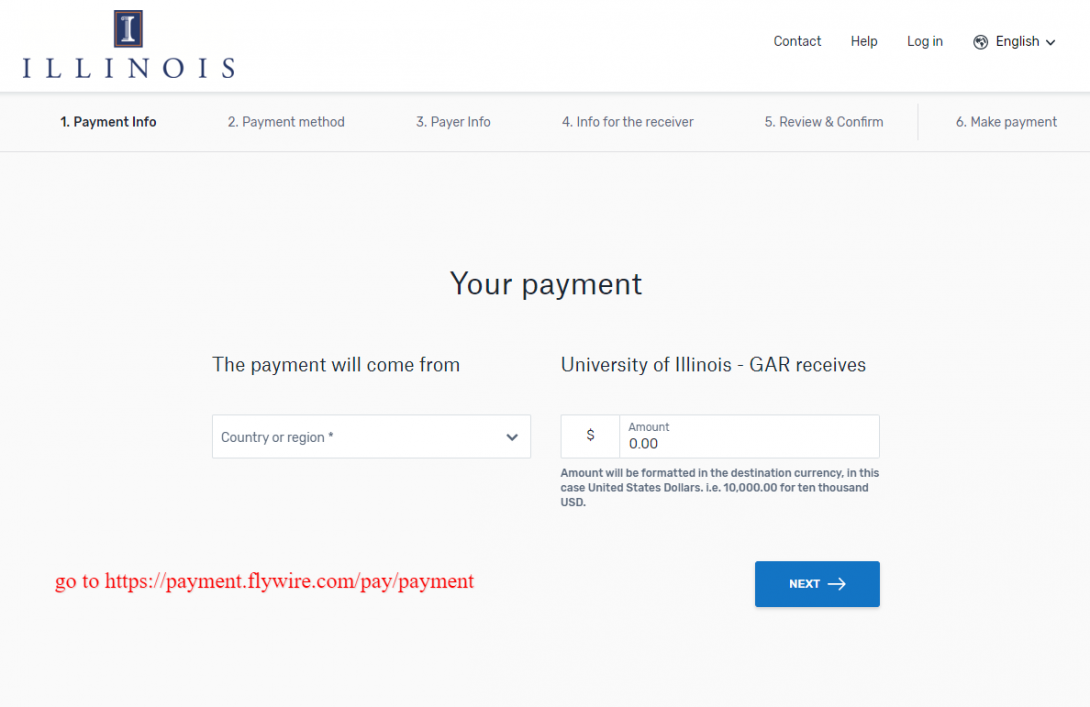The width and height of the screenshot is (1090, 707).
Task: Open the 3. Payer Info step
Action: [453, 122]
